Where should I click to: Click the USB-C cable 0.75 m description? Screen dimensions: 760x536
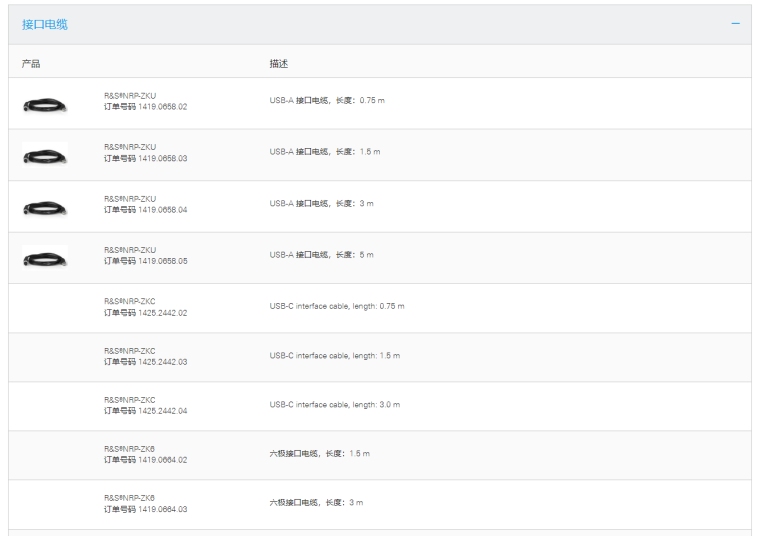[336, 305]
